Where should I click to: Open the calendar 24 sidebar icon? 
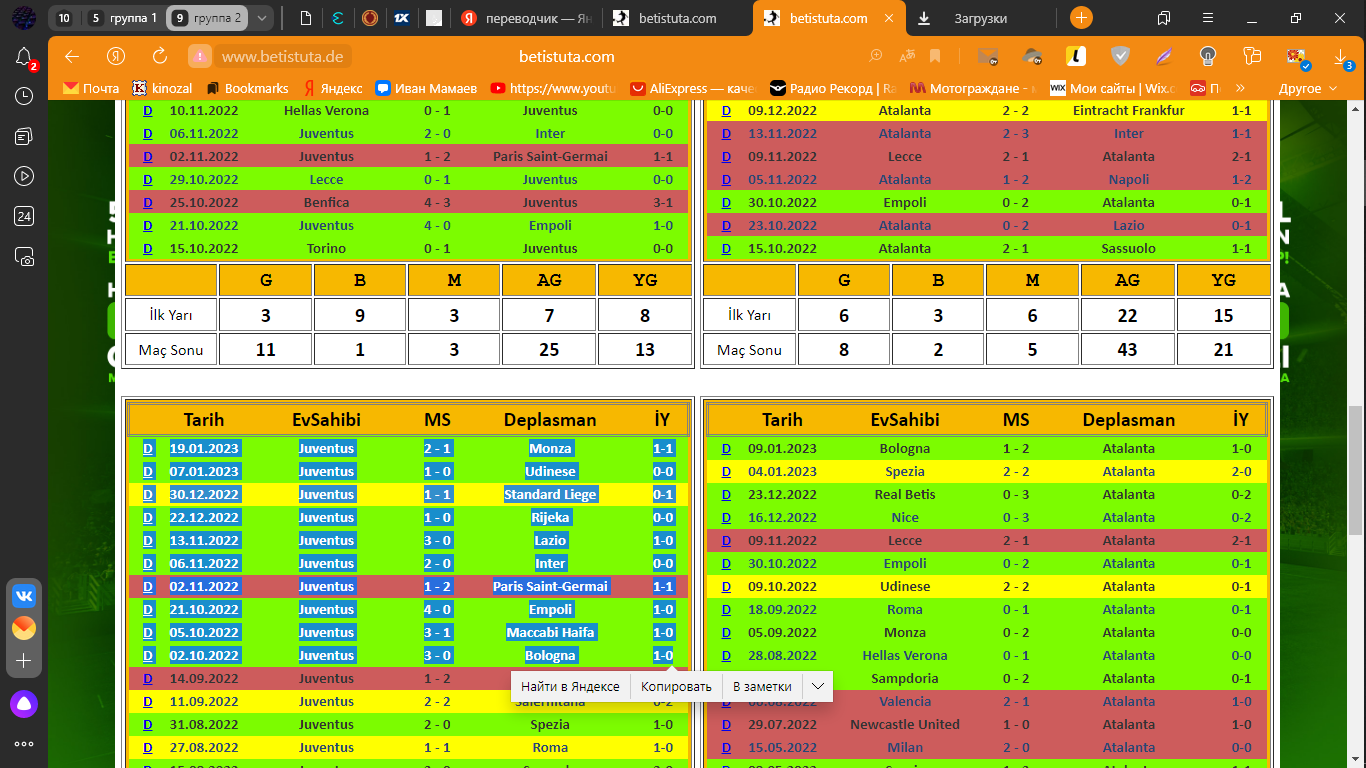click(x=24, y=216)
